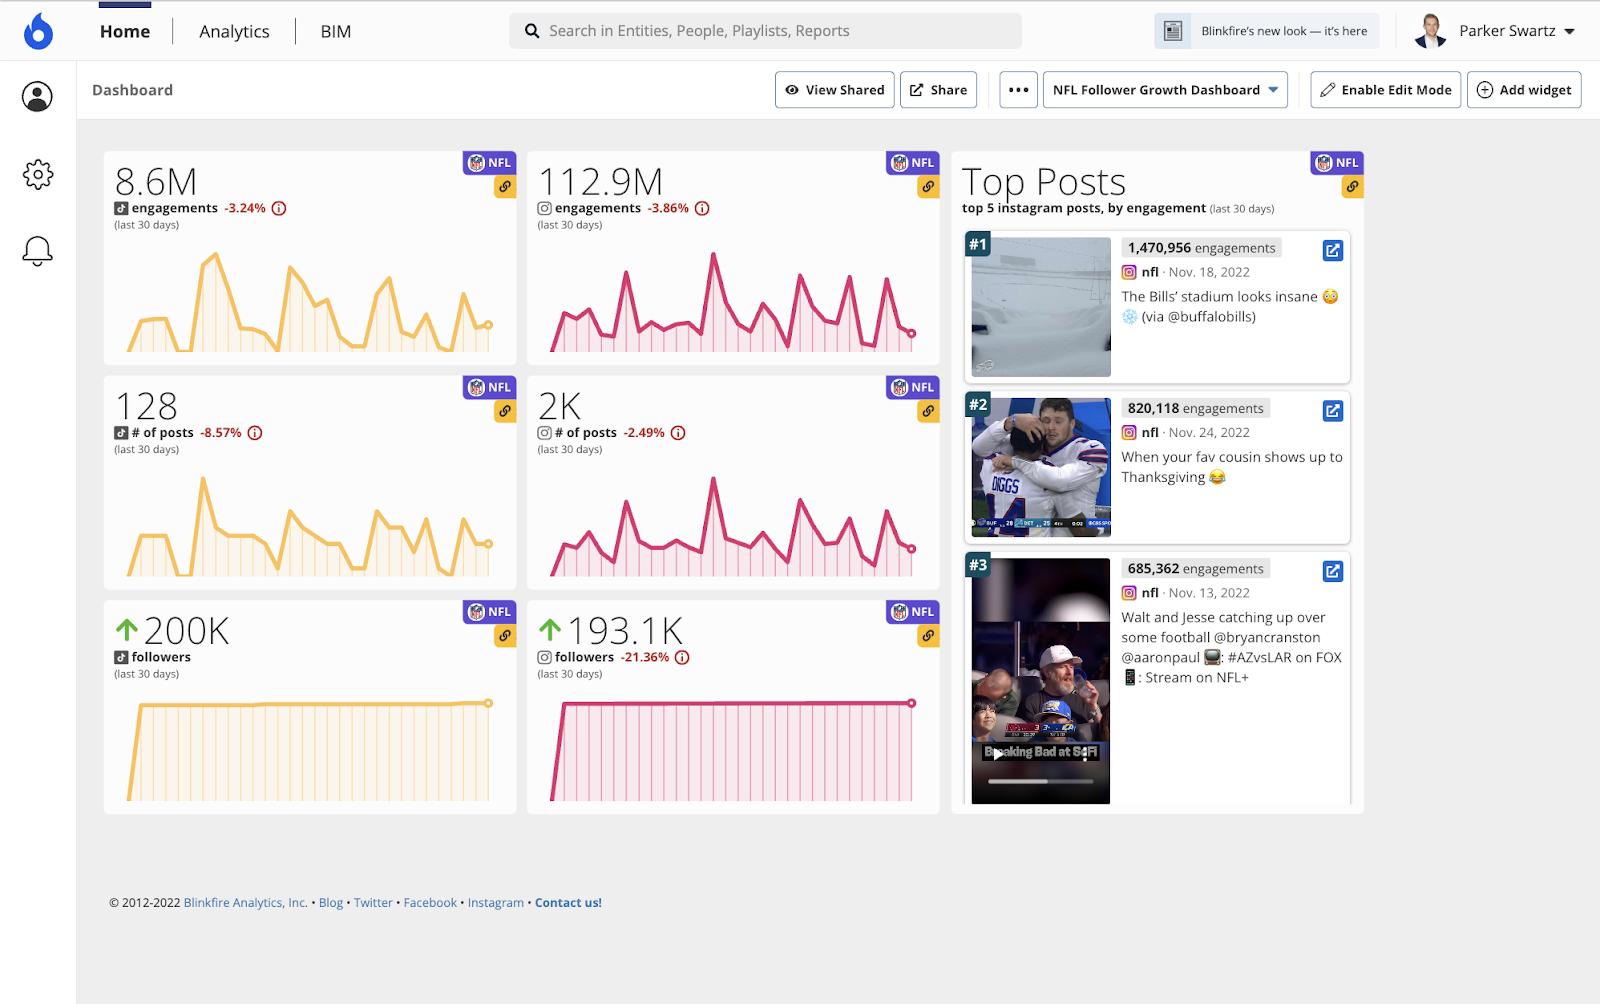
Task: Click the Add widget button
Action: click(x=1524, y=90)
